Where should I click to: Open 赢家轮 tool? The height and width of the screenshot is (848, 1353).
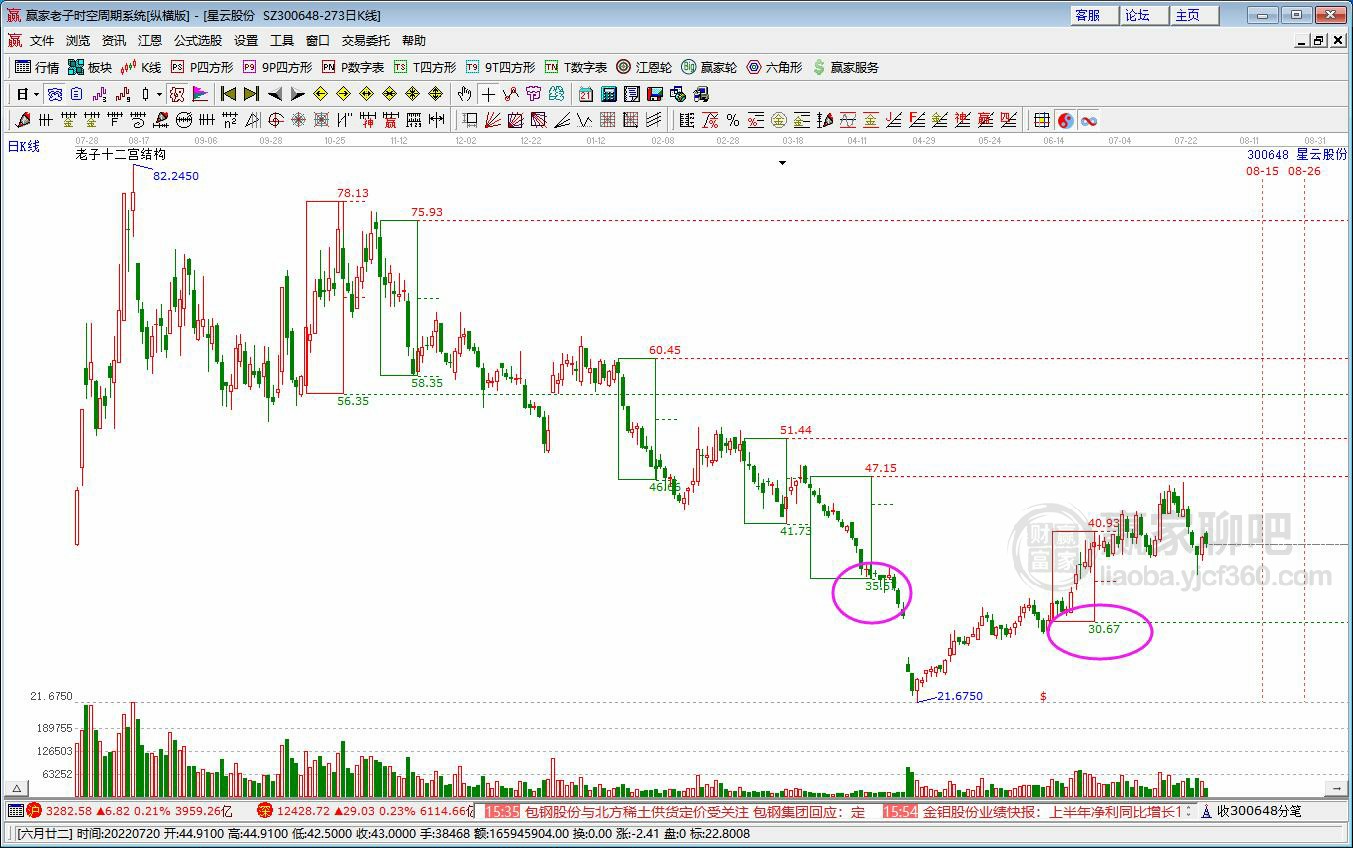(709, 67)
